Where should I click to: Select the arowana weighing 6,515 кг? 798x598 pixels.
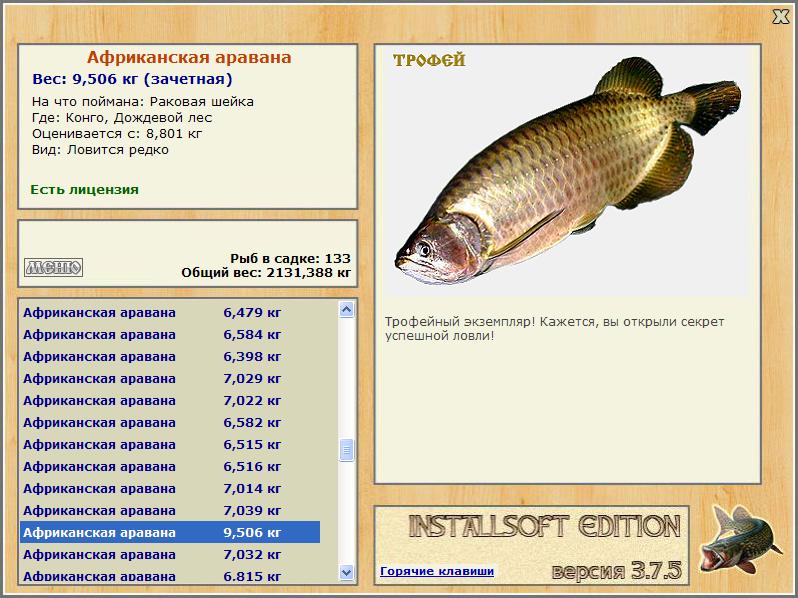[170, 444]
